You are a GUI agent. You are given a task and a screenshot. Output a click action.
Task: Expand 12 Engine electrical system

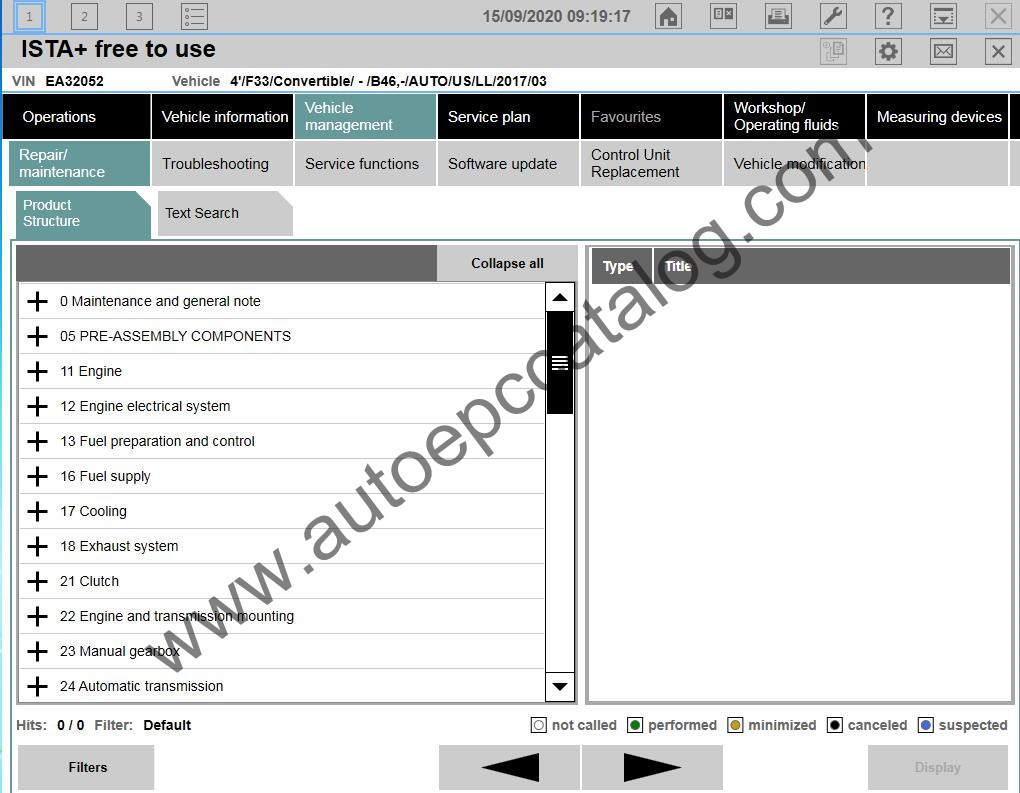click(x=38, y=407)
